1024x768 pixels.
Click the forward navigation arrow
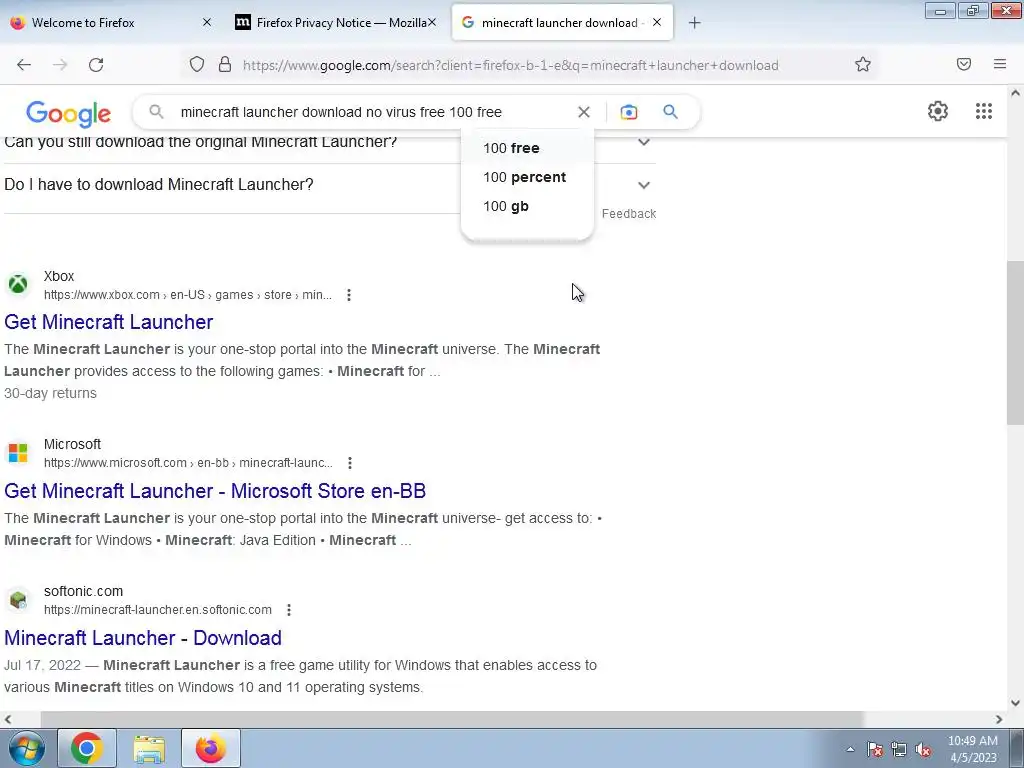tap(60, 65)
